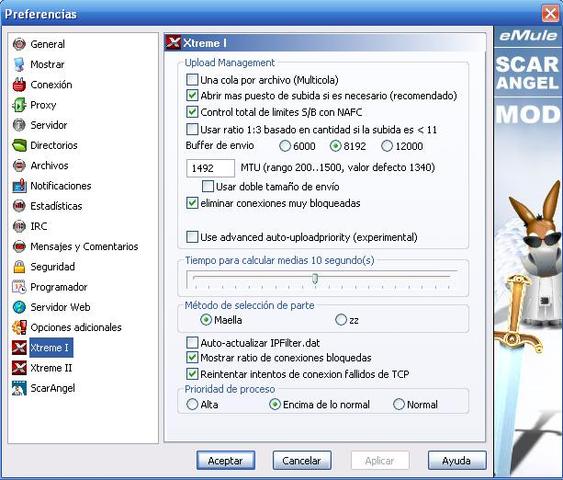Enable Use advanced auto-uploadpriority option
The image size is (563, 480).
pyautogui.click(x=192, y=237)
